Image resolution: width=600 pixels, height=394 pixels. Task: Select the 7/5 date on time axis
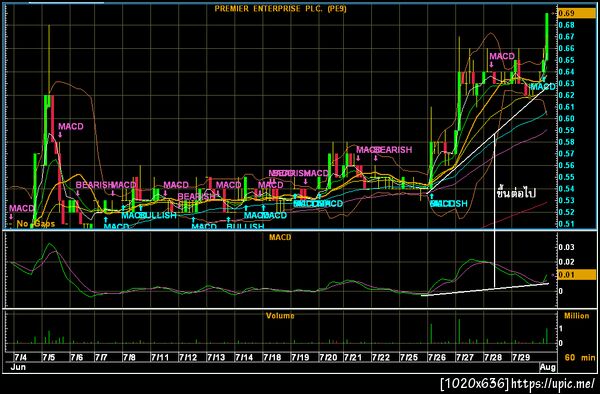pos(49,358)
